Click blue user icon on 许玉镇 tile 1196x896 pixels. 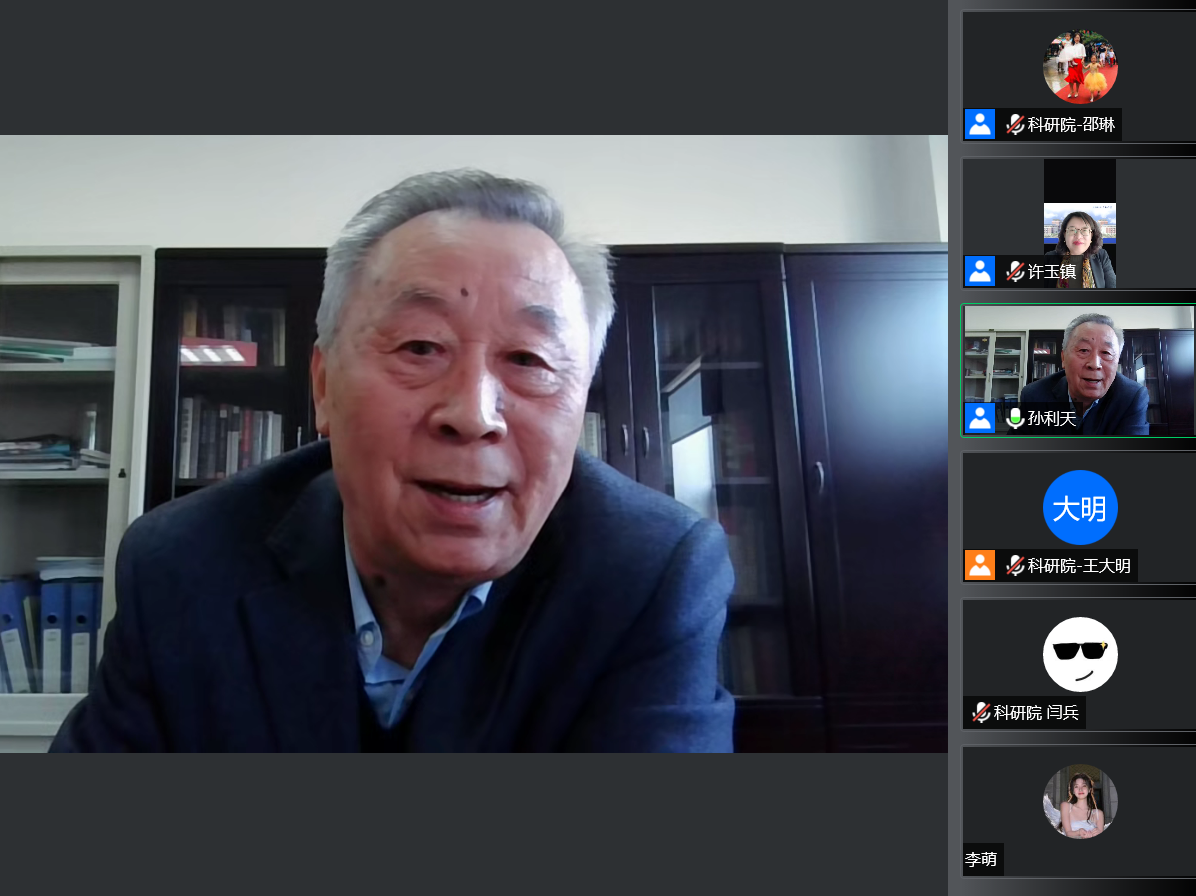[x=980, y=272]
